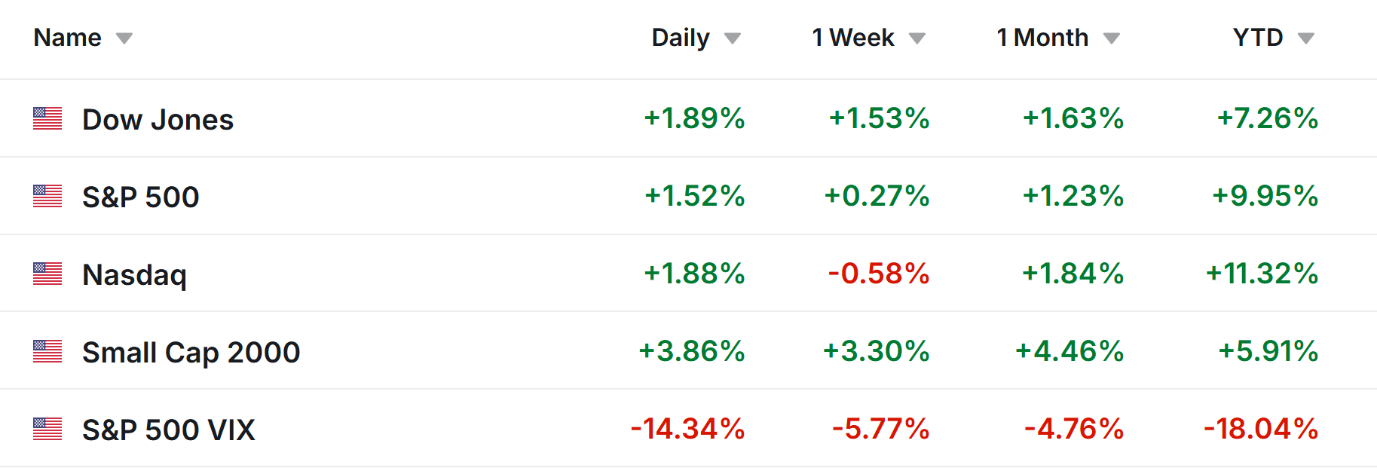This screenshot has width=1377, height=468.
Task: Open the S&P 500 VIX link
Action: click(169, 430)
